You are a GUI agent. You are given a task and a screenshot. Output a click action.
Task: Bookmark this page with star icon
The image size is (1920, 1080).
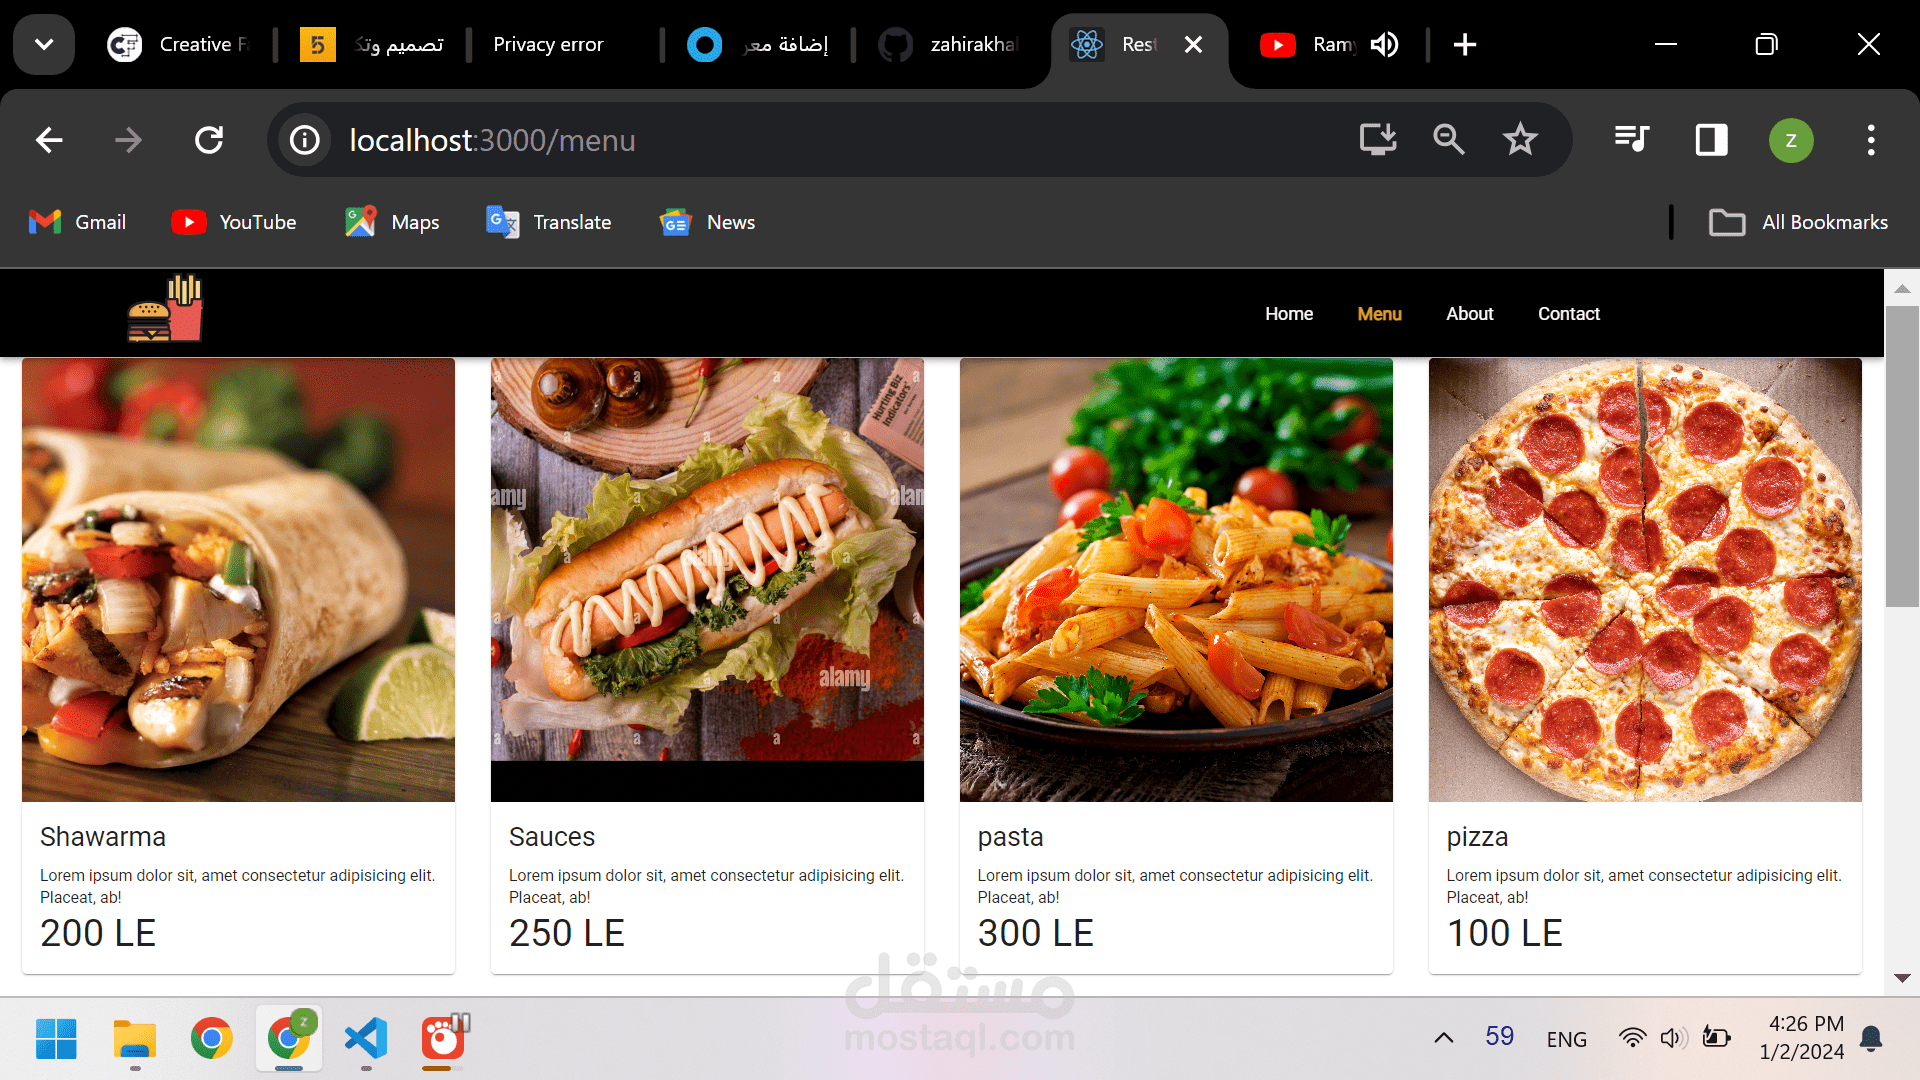tap(1520, 140)
